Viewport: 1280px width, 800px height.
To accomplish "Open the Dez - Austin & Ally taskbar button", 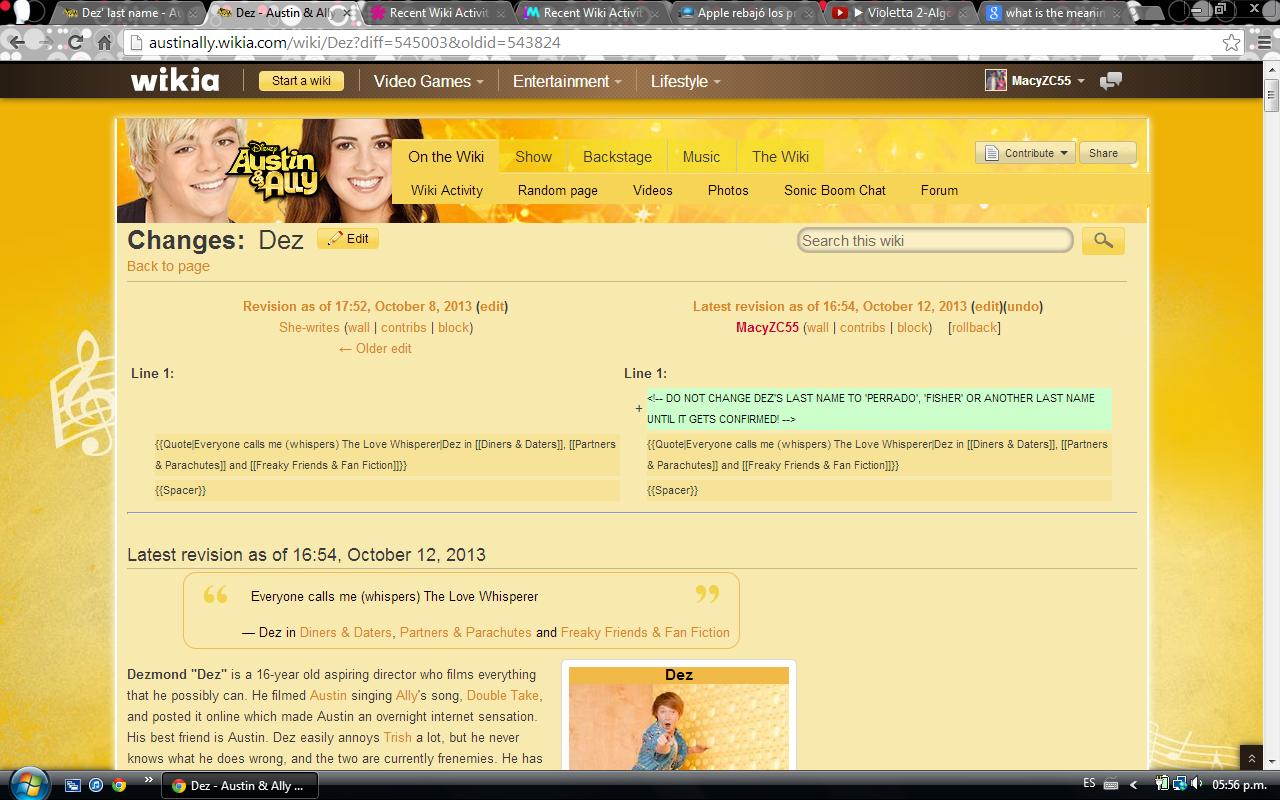I will point(238,785).
